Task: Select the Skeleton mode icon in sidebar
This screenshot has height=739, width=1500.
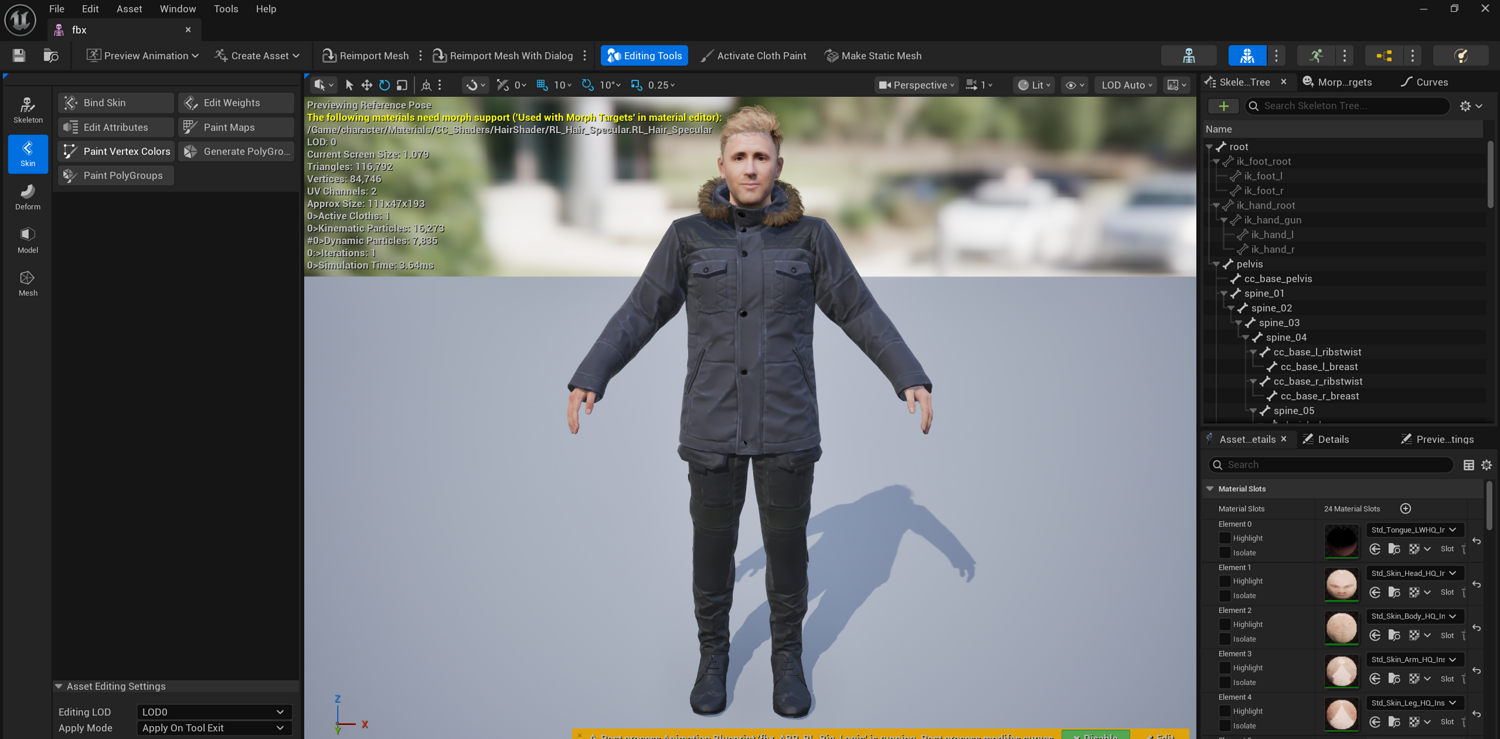Action: 28,109
